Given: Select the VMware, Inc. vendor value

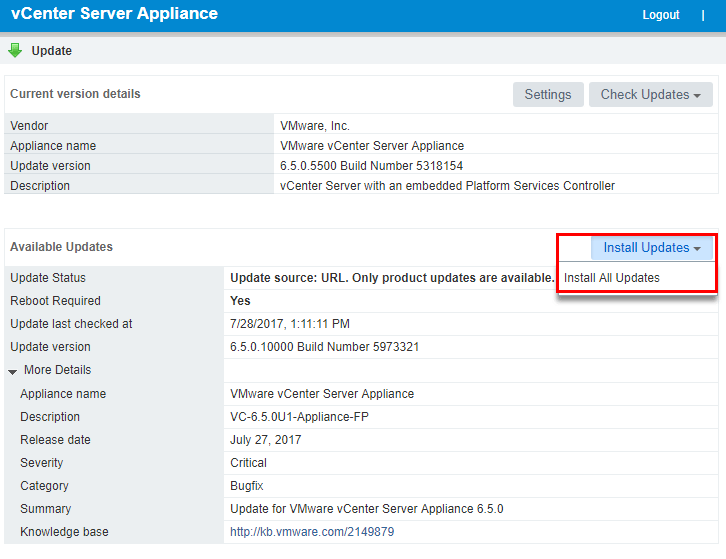Looking at the screenshot, I should pyautogui.click(x=315, y=126).
